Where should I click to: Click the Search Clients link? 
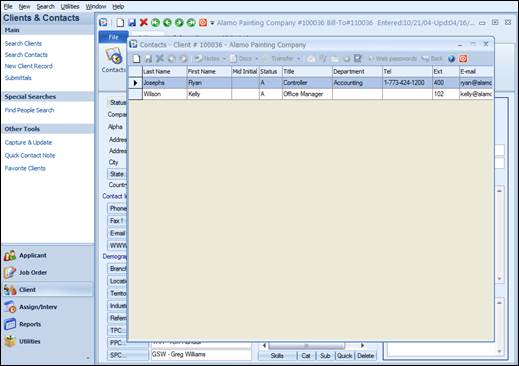coord(23,43)
